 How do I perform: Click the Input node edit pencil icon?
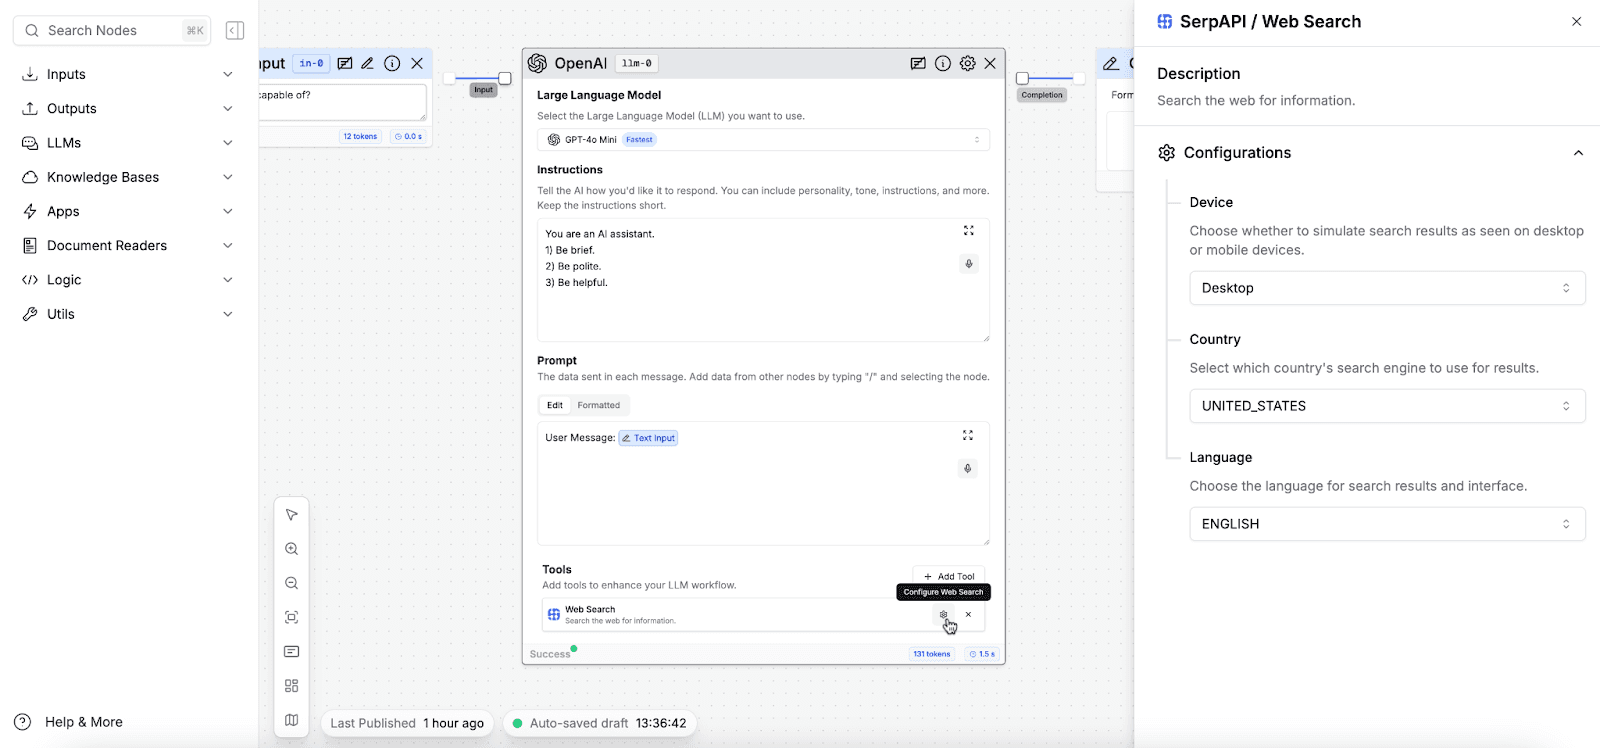pos(368,63)
